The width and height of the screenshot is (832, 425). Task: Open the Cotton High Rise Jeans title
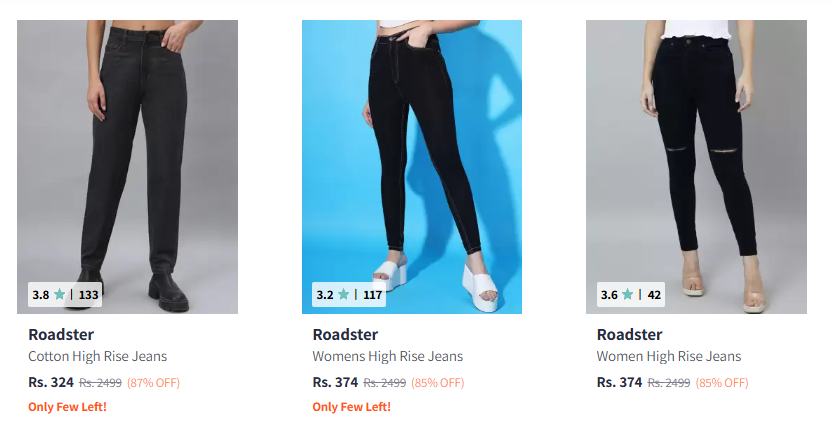[x=98, y=356]
